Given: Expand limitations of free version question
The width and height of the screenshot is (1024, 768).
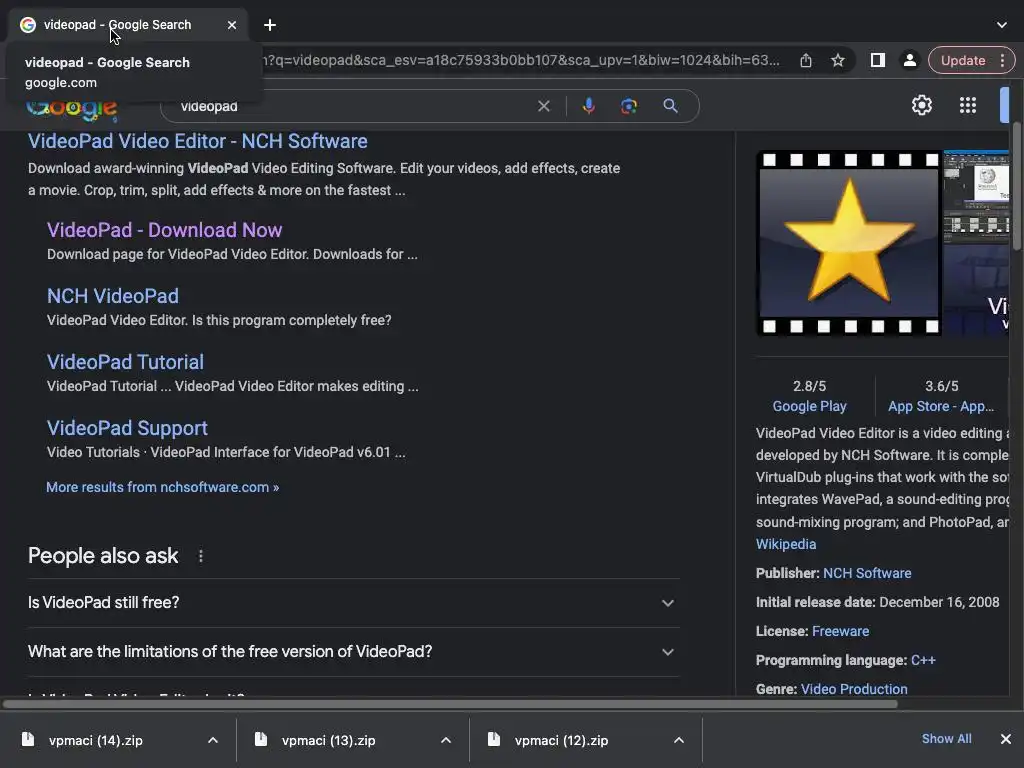Looking at the screenshot, I should pos(353,652).
